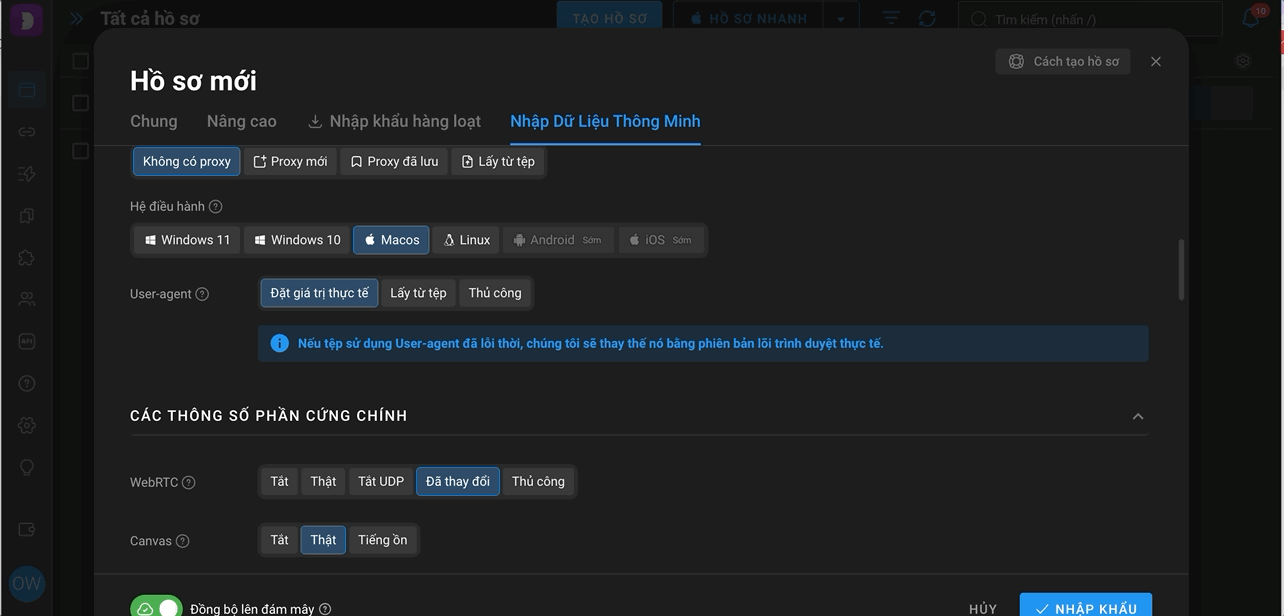Collapse the Các thông số phần cứng chính section
1284x616 pixels.
(1137, 416)
